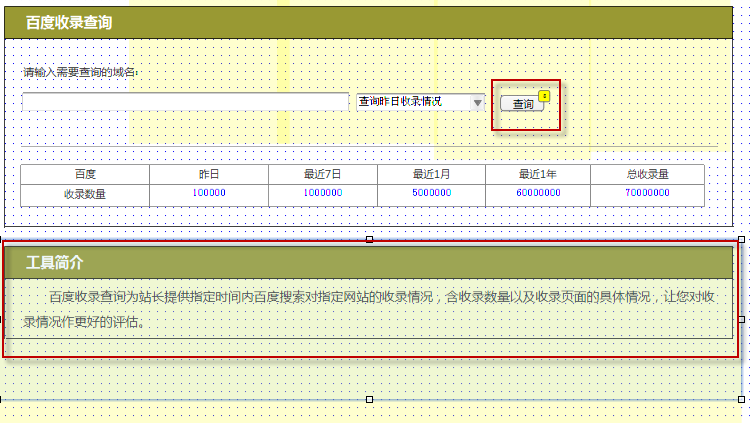Click the domain name input field
Screen dimensions: 750x423
[185, 102]
